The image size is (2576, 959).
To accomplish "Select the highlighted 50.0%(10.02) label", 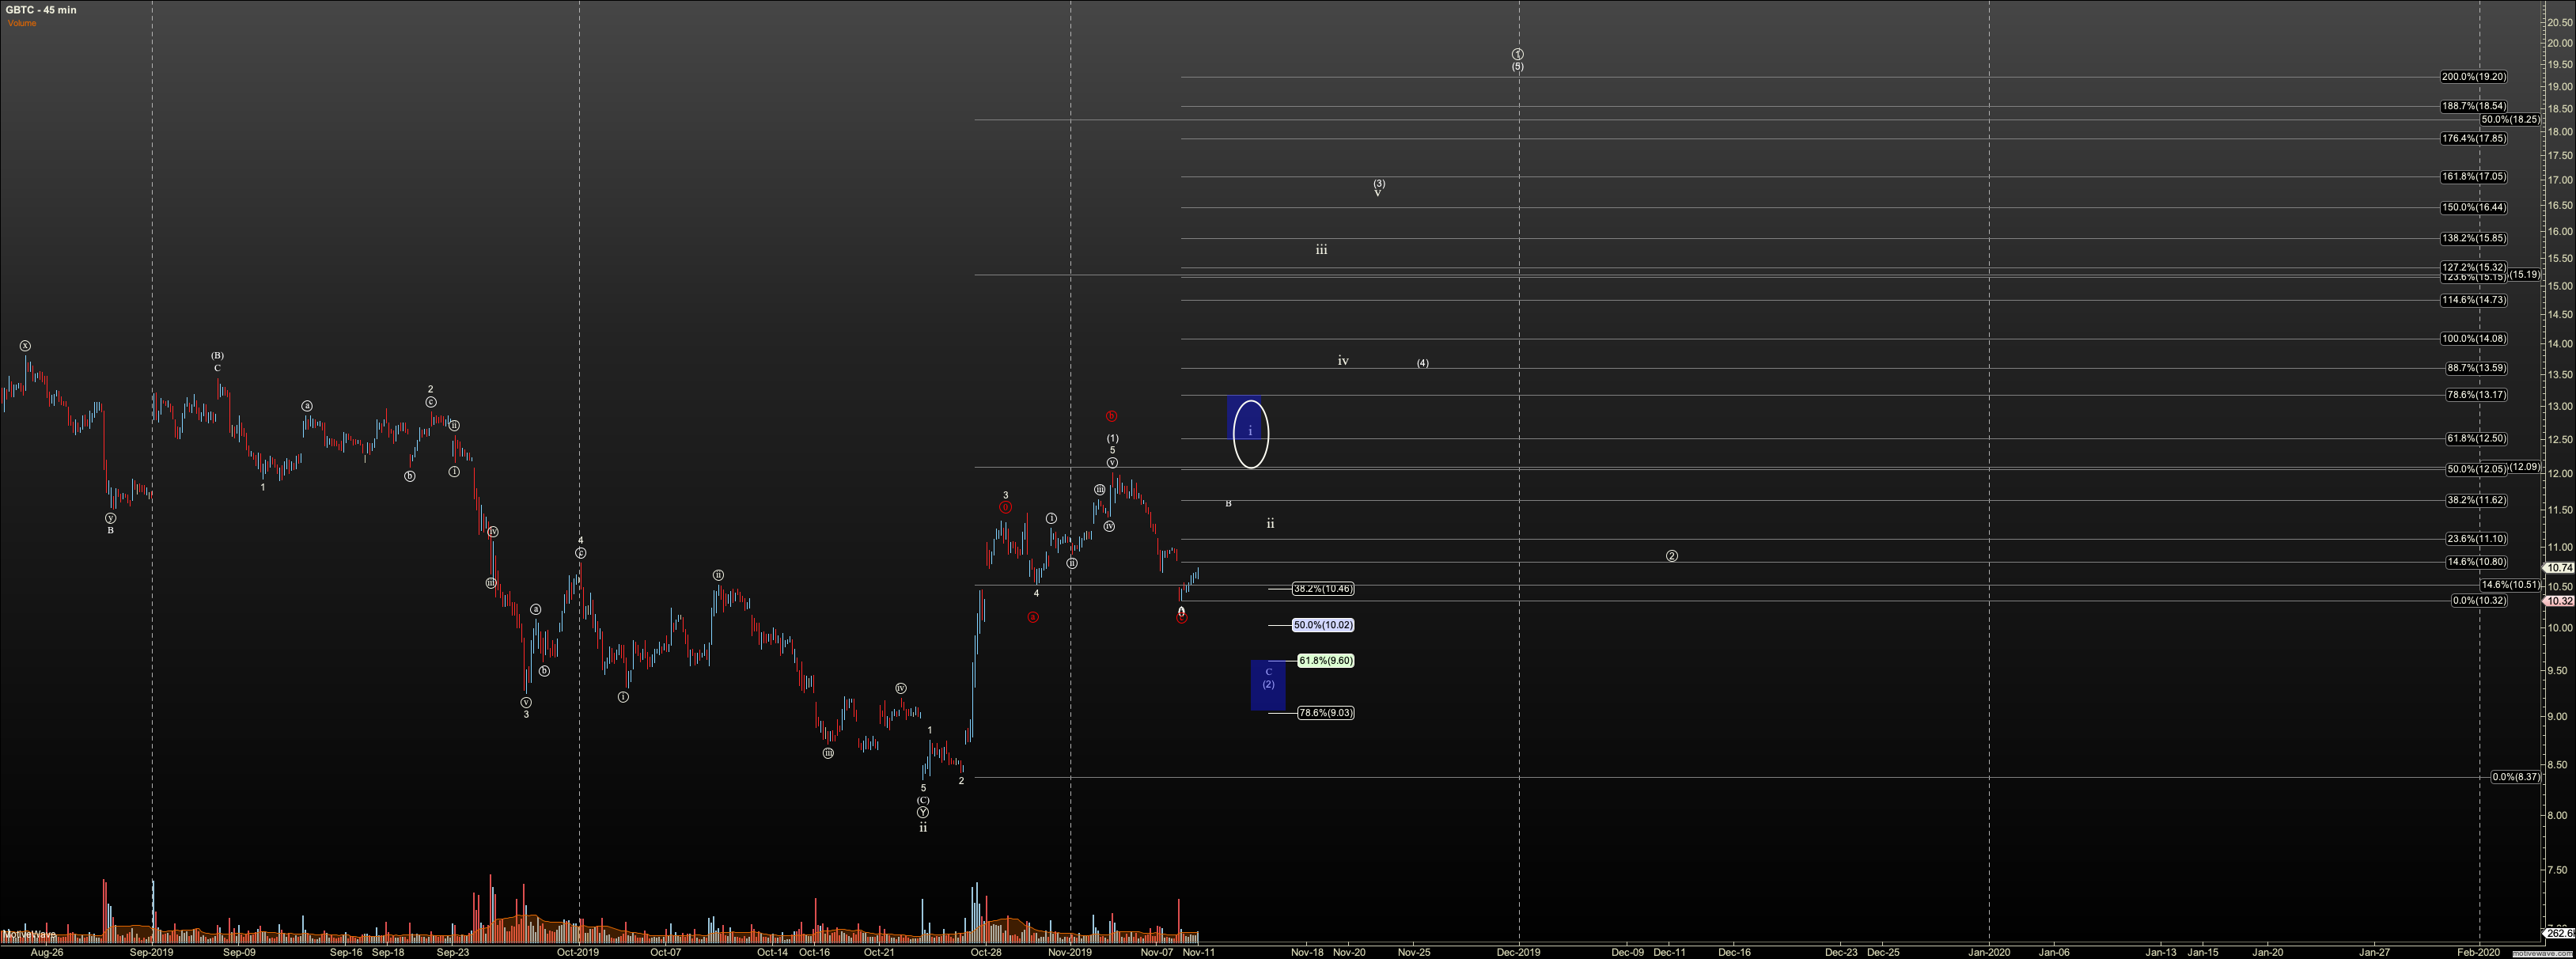I will [x=1323, y=625].
